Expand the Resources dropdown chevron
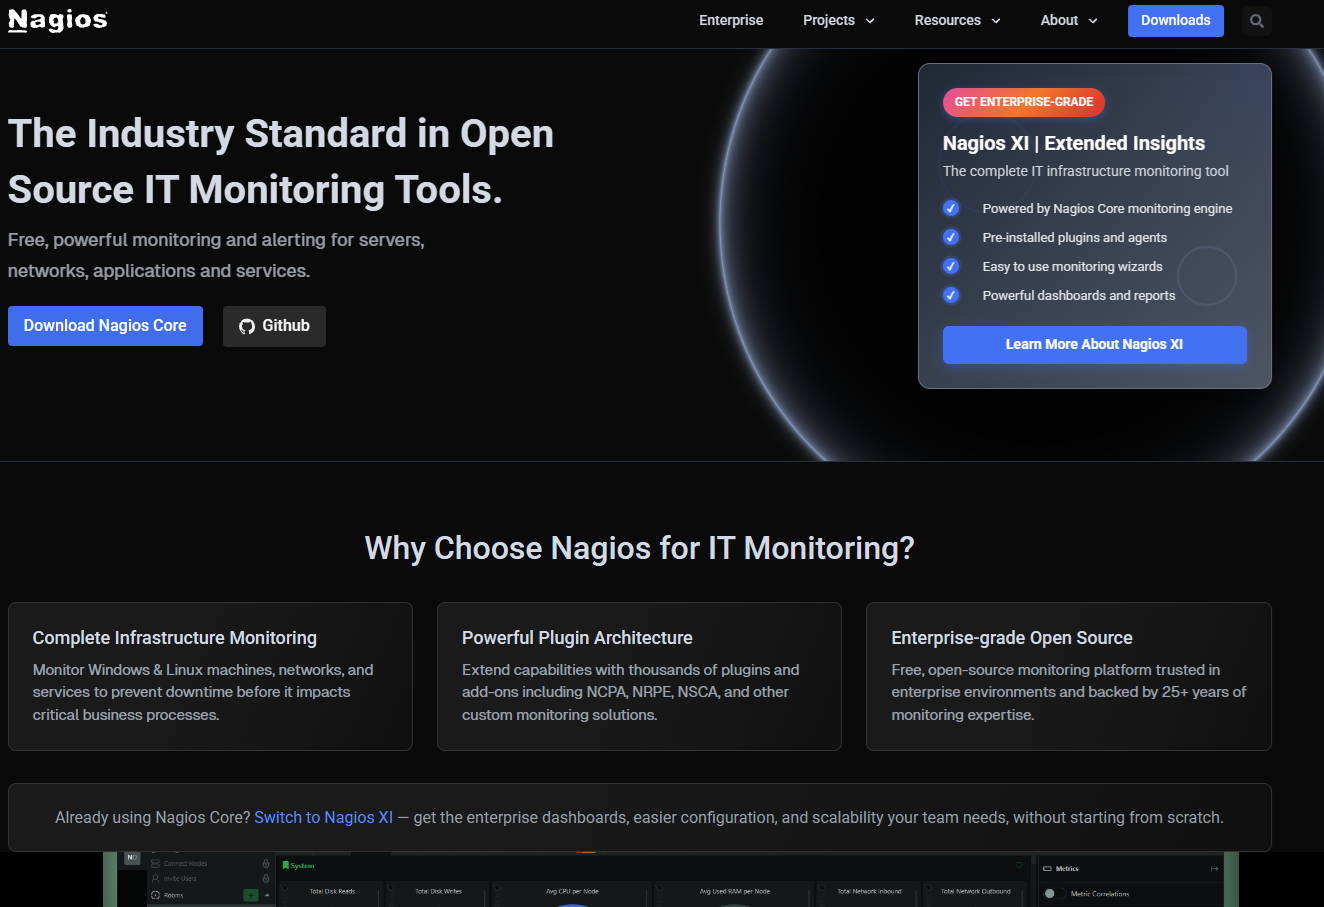 coord(996,21)
